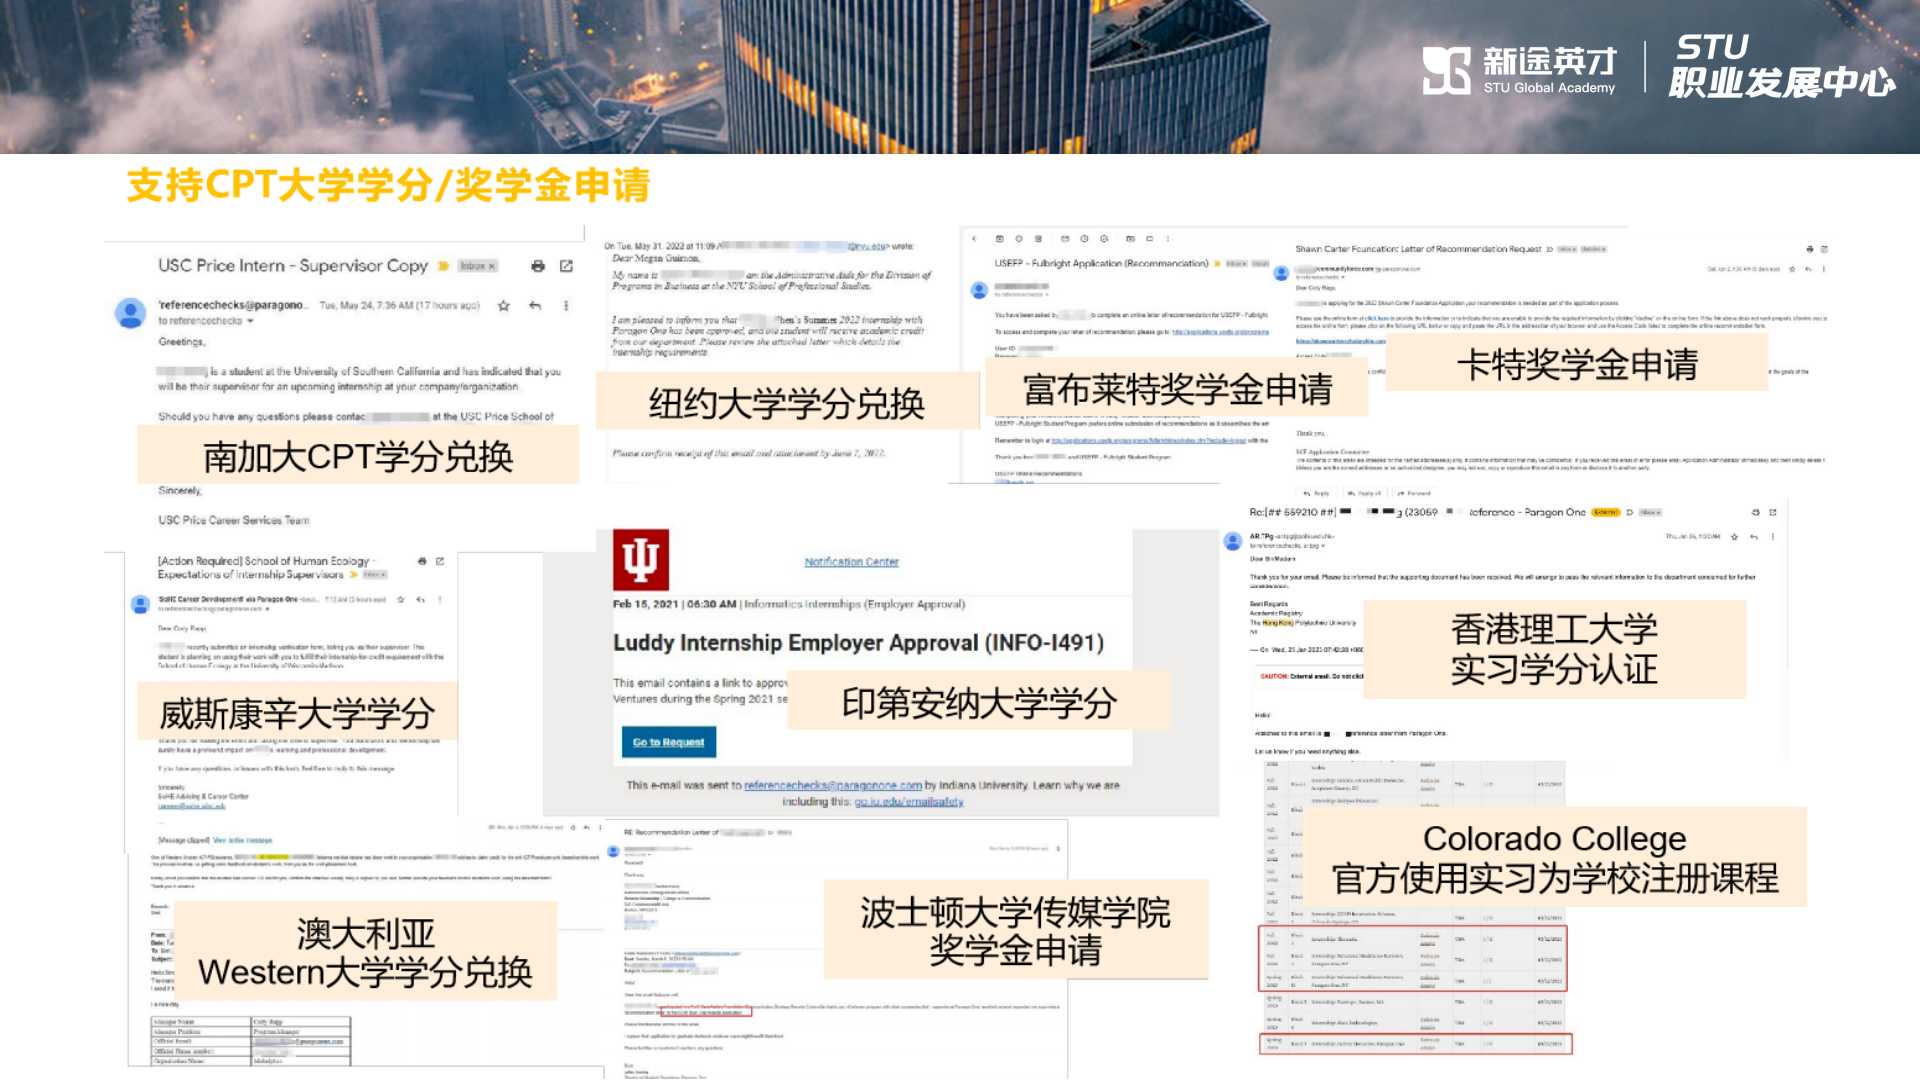Snooze the USEFP Fulbright email

coord(1084,239)
